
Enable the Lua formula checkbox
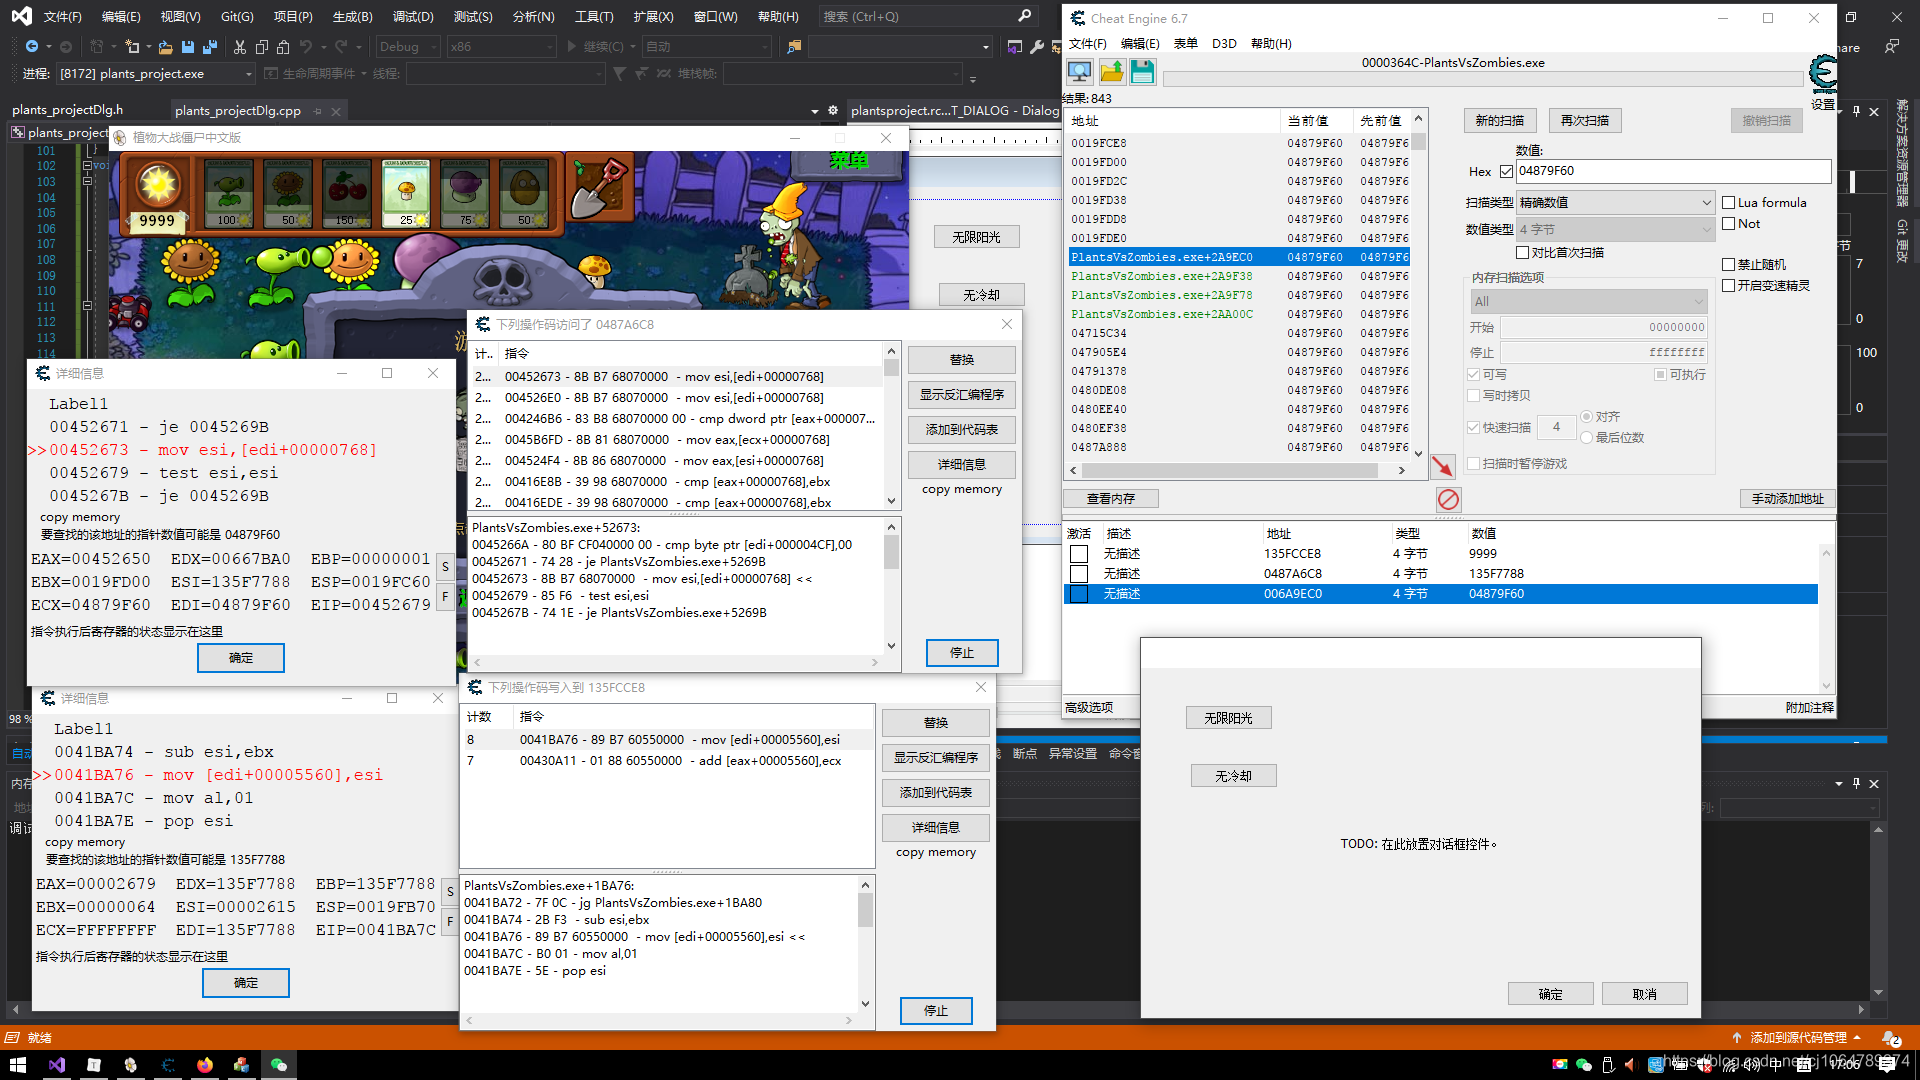coord(1728,203)
